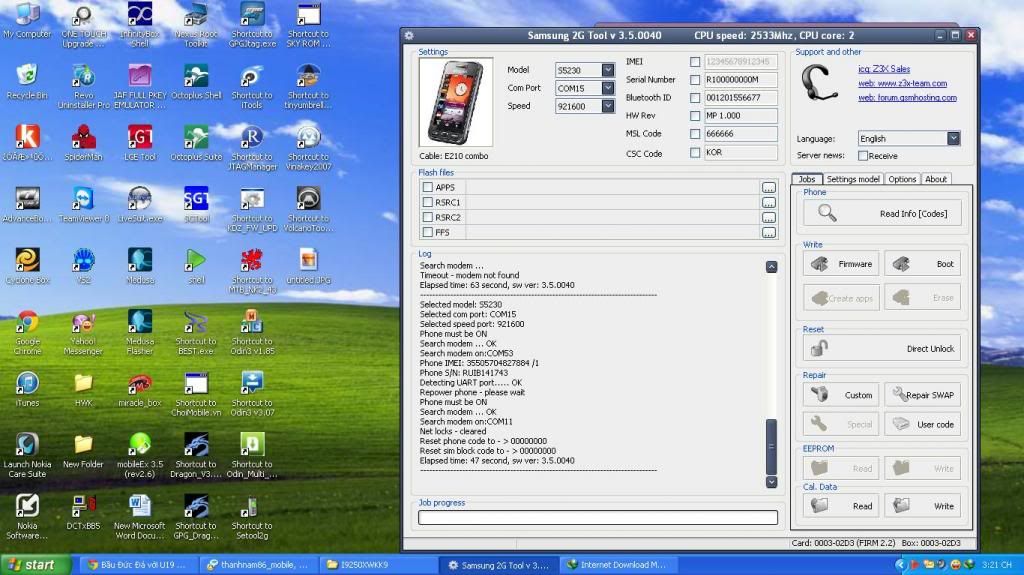Click the Repair SWAP button
This screenshot has height=575, width=1024.
click(922, 395)
